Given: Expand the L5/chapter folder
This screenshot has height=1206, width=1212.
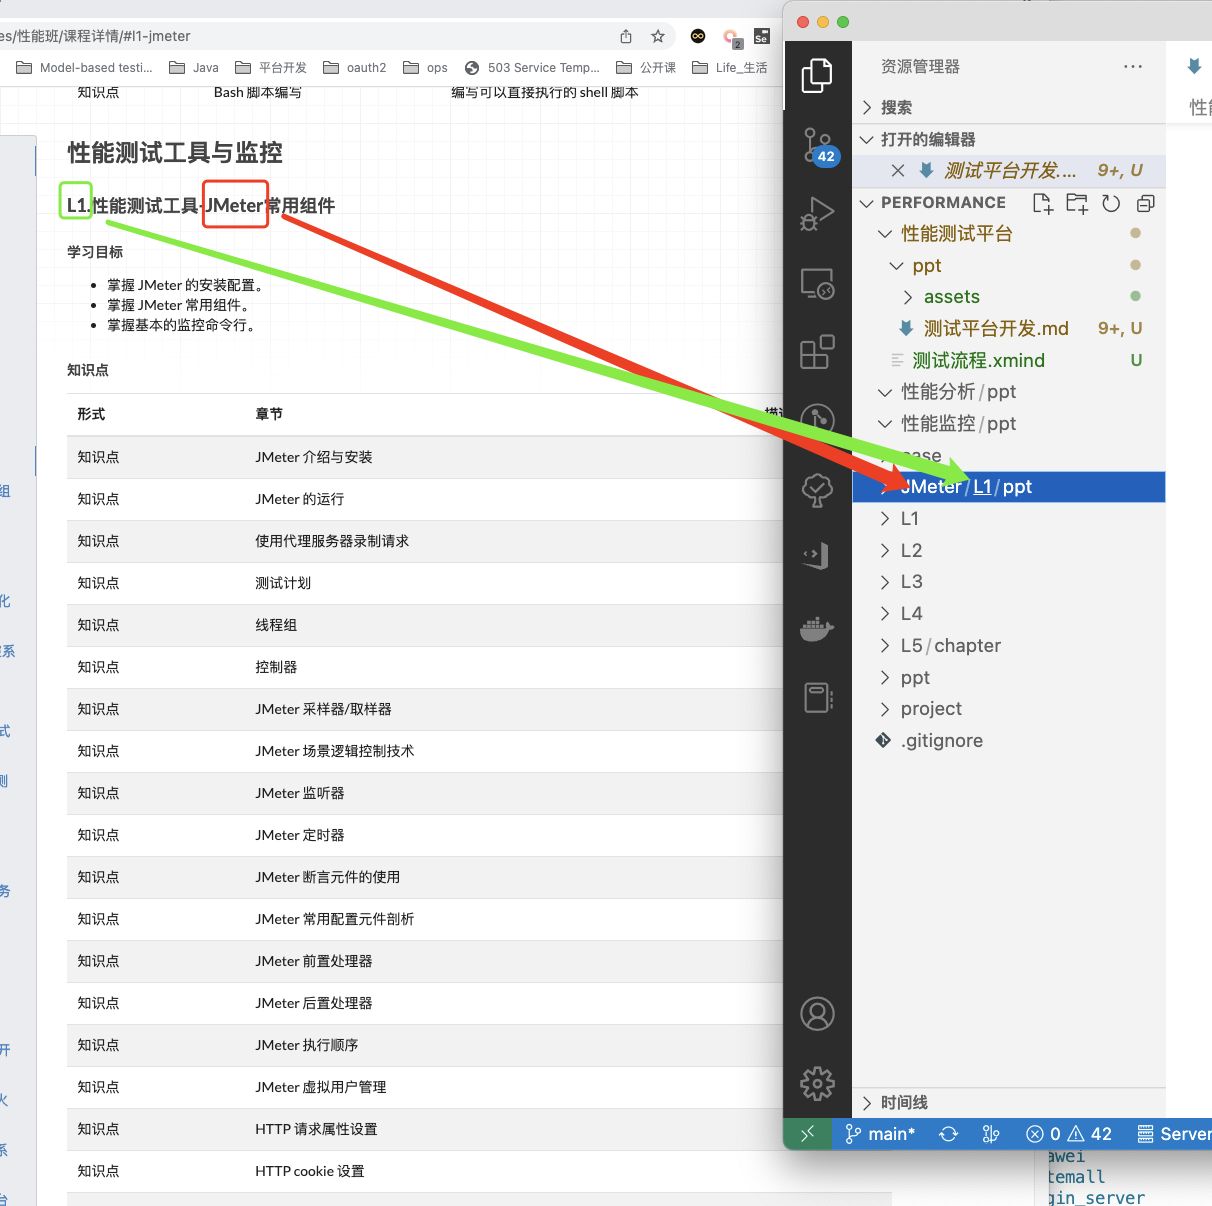Looking at the screenshot, I should 949,646.
